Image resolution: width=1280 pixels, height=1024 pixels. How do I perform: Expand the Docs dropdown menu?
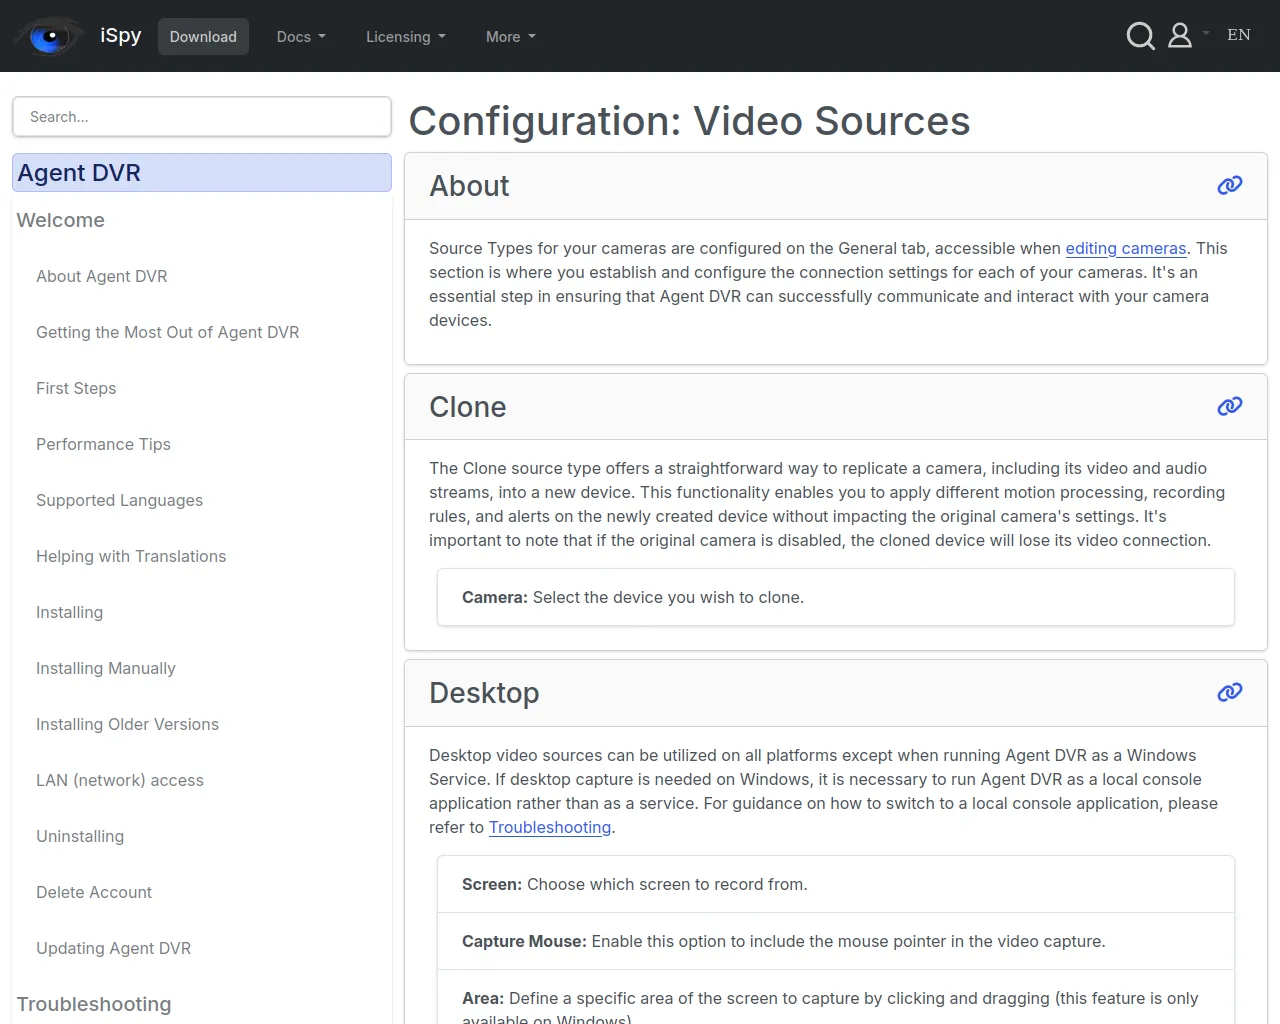pyautogui.click(x=301, y=37)
